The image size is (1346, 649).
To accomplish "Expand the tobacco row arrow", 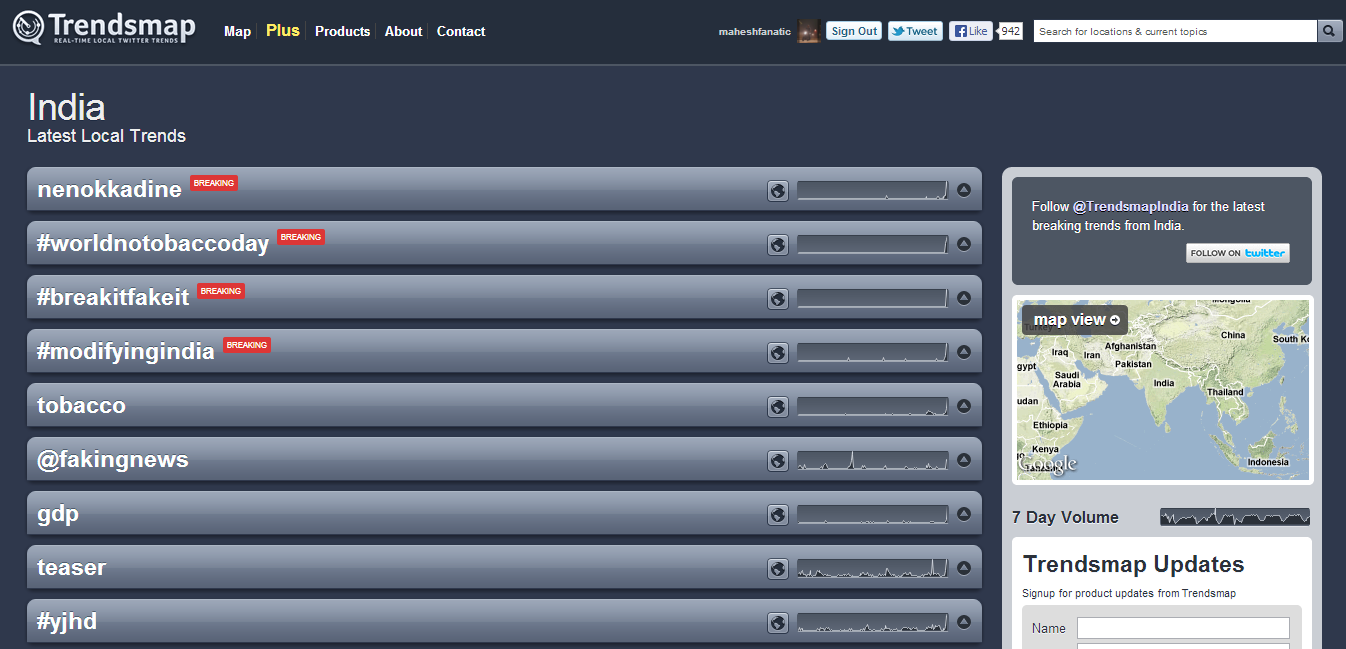I will tap(964, 405).
